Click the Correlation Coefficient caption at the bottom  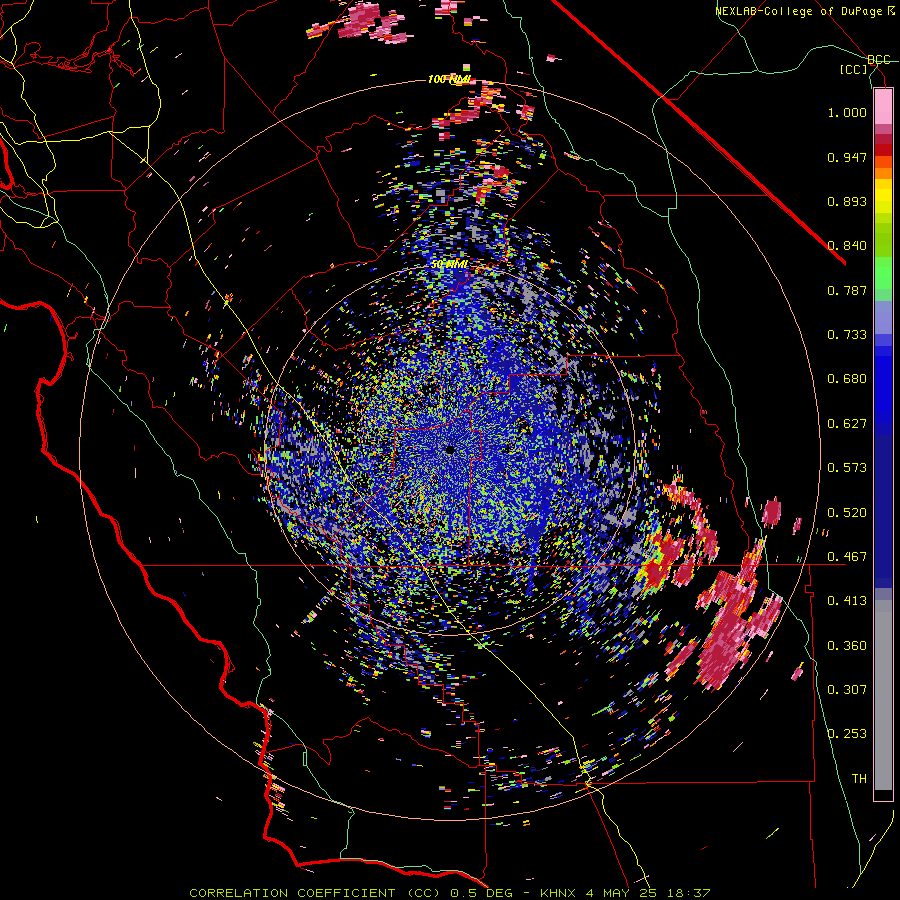click(449, 893)
